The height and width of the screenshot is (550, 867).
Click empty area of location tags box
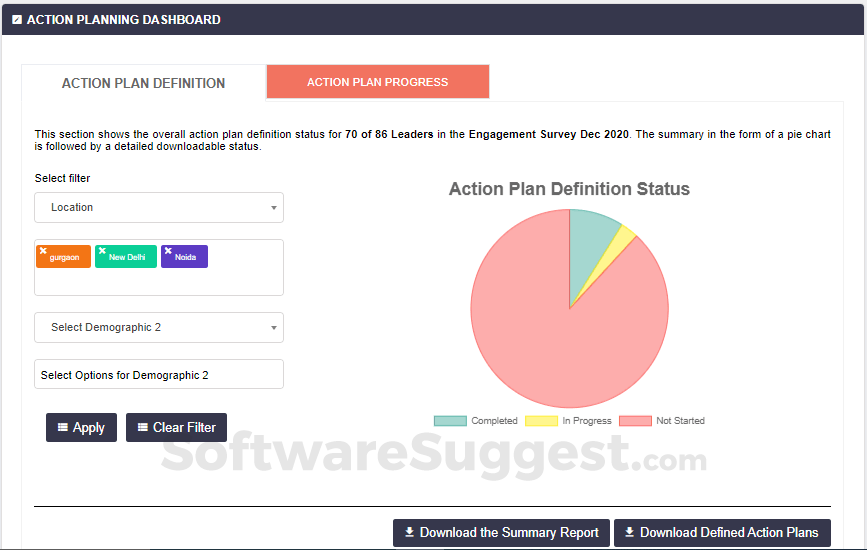159,282
